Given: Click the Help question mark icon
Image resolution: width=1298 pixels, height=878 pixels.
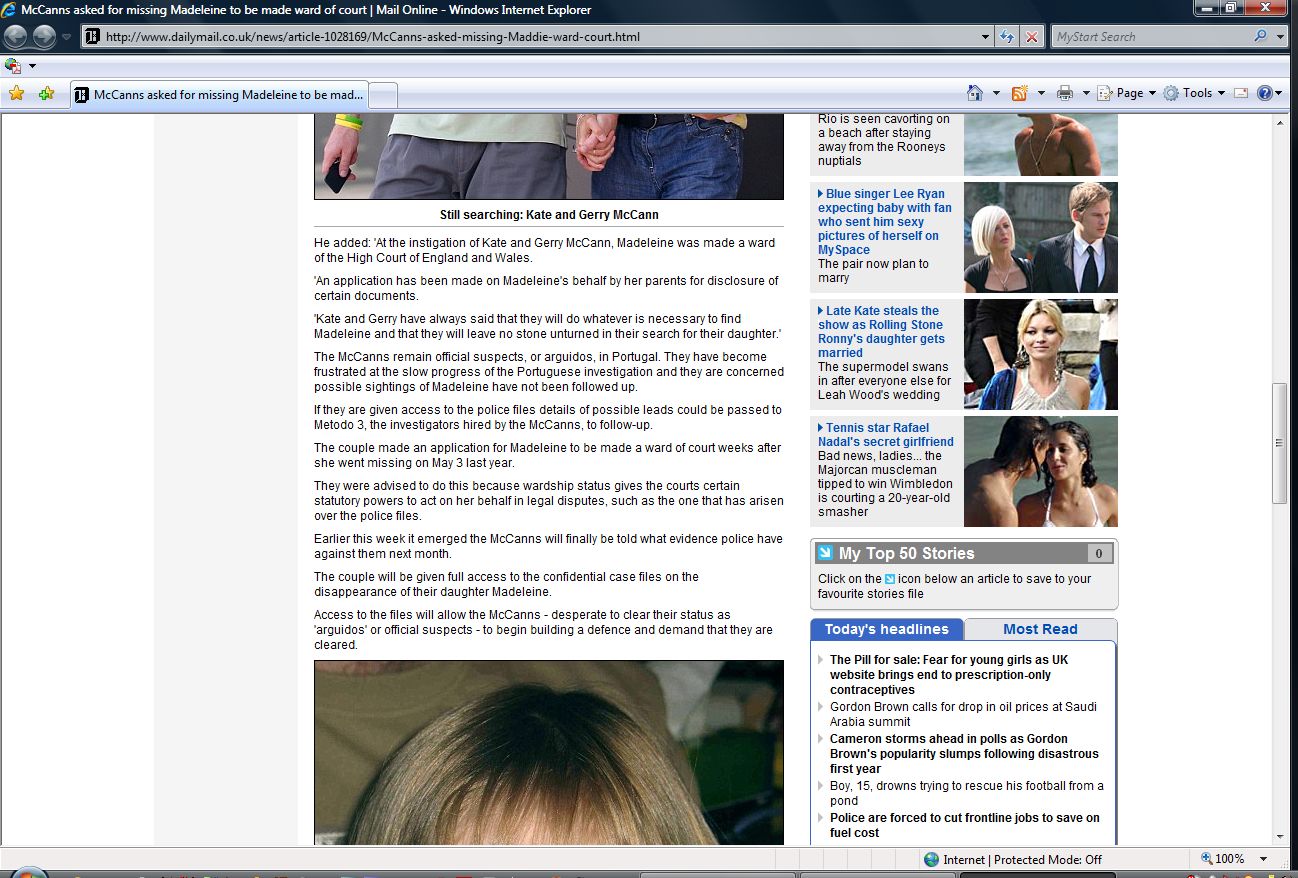Looking at the screenshot, I should coord(1264,93).
